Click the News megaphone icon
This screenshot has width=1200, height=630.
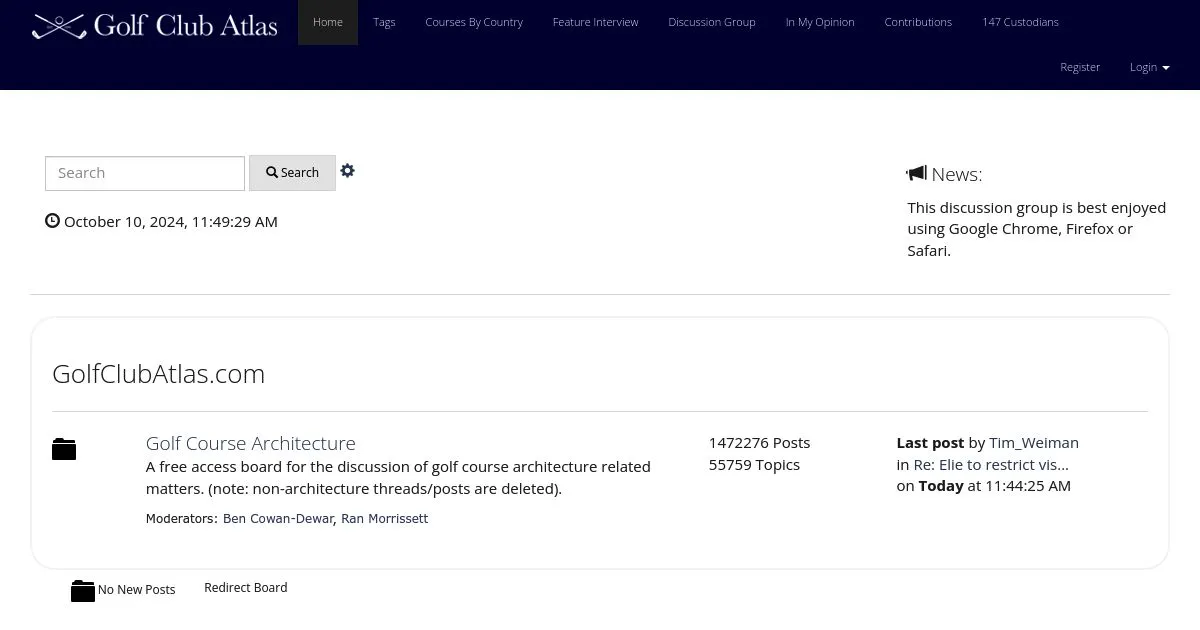pos(916,174)
